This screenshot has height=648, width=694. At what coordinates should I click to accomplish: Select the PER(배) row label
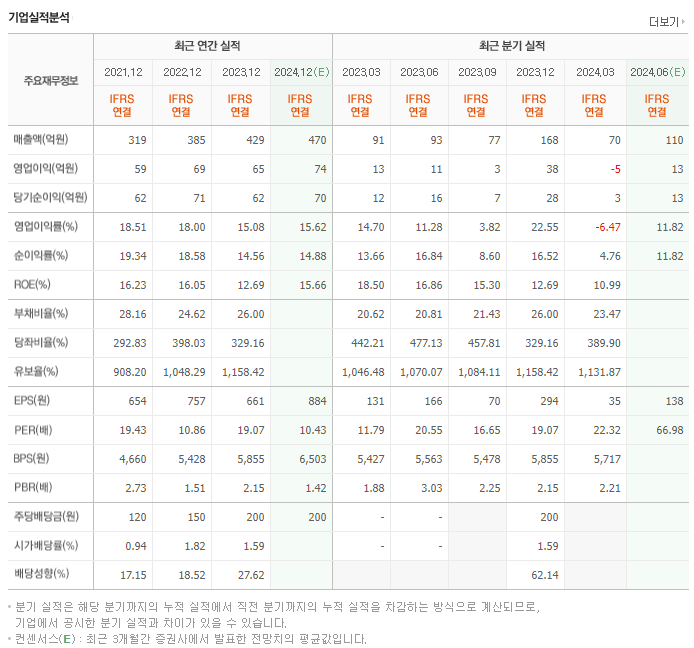click(x=33, y=430)
